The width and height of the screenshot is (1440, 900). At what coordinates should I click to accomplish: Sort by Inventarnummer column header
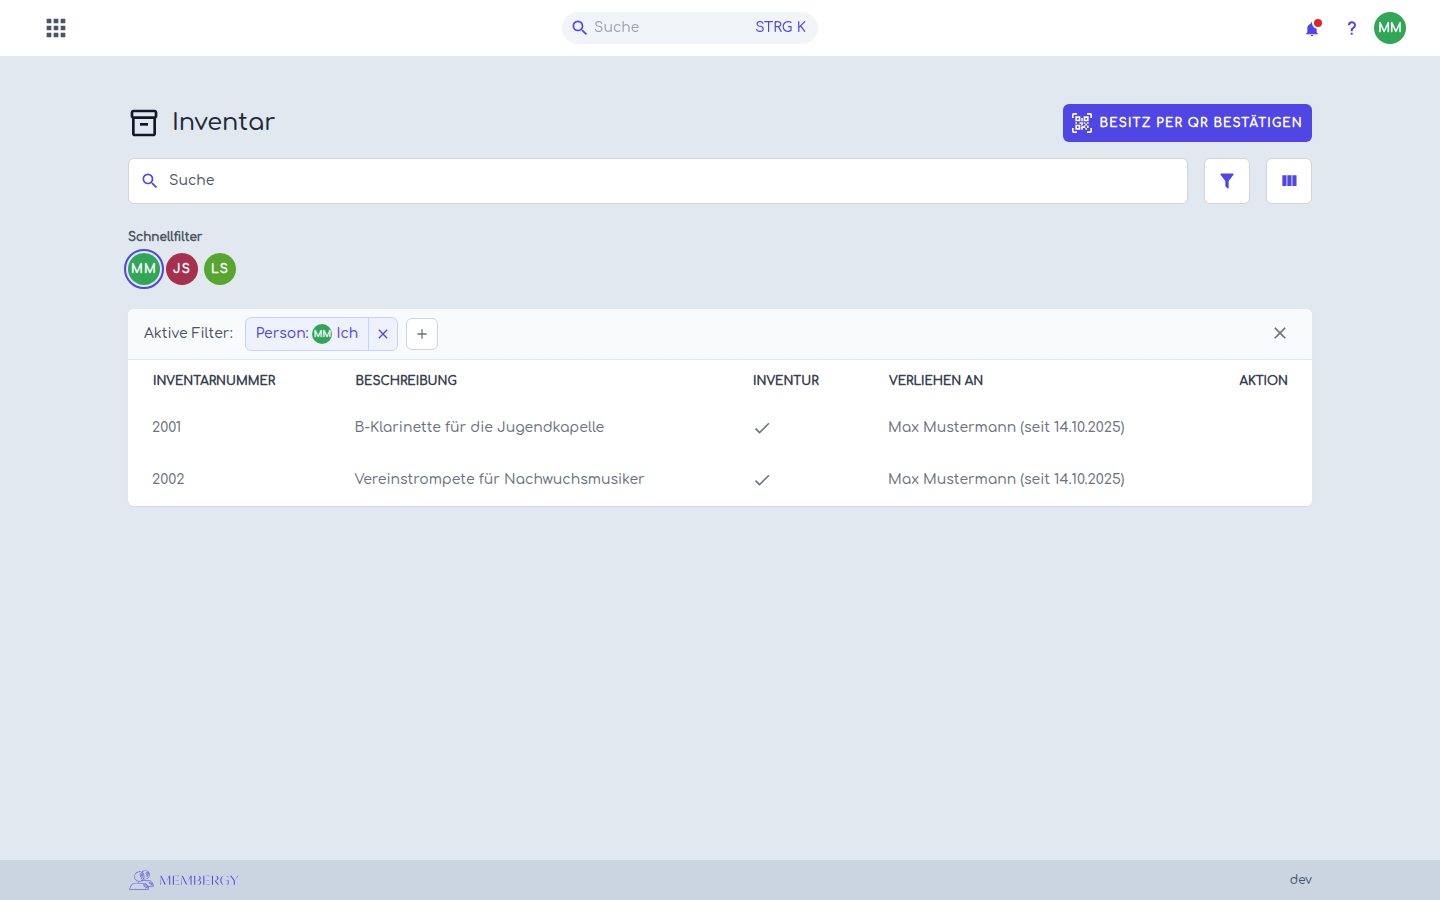pyautogui.click(x=214, y=380)
